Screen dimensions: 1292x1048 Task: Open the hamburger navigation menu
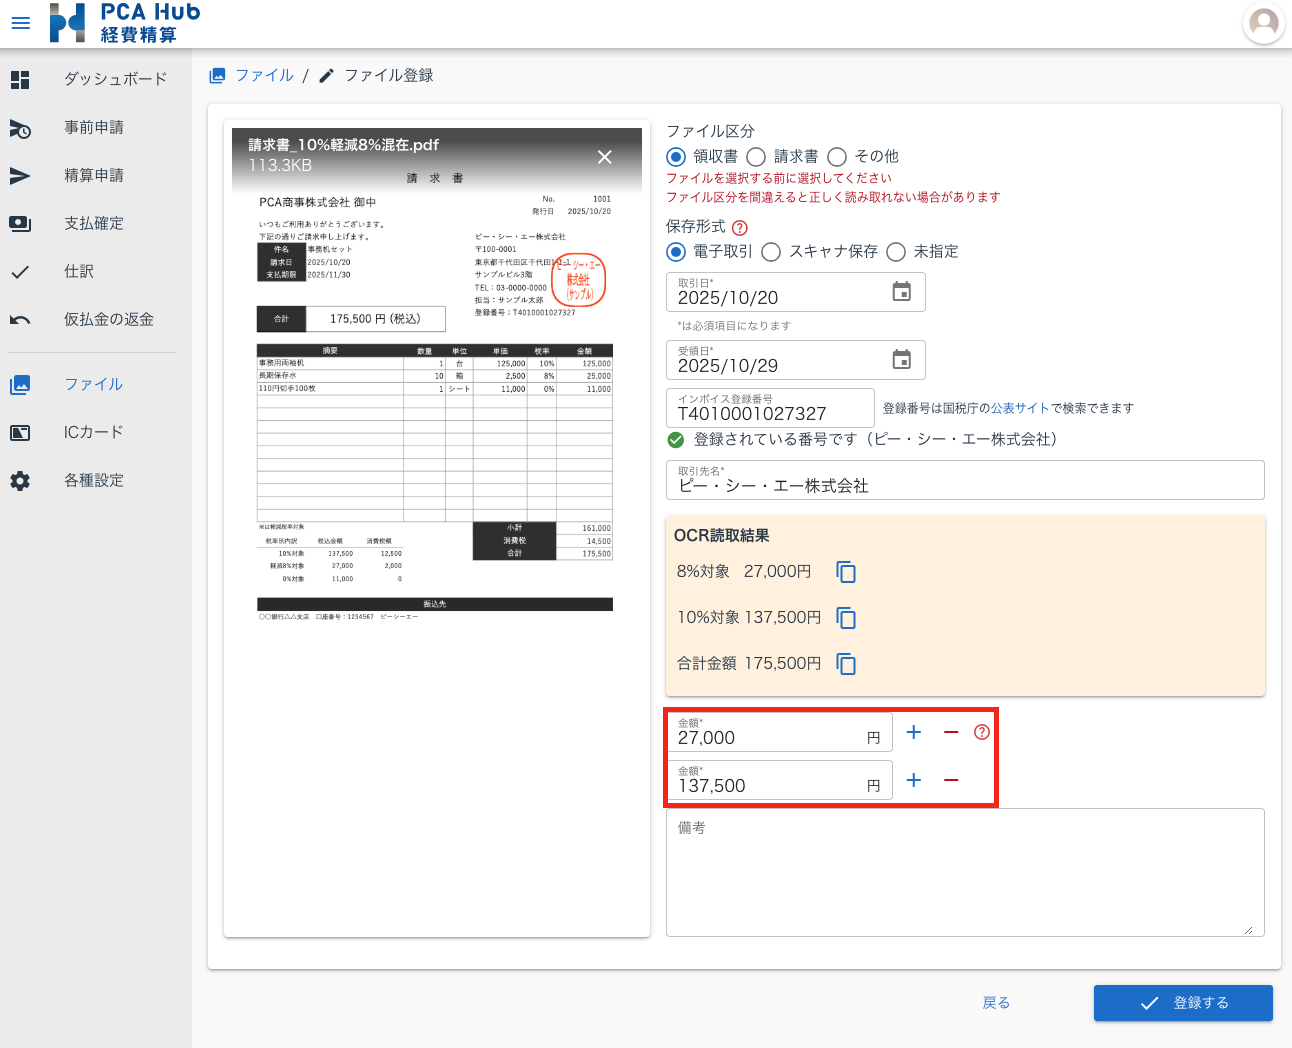click(20, 22)
